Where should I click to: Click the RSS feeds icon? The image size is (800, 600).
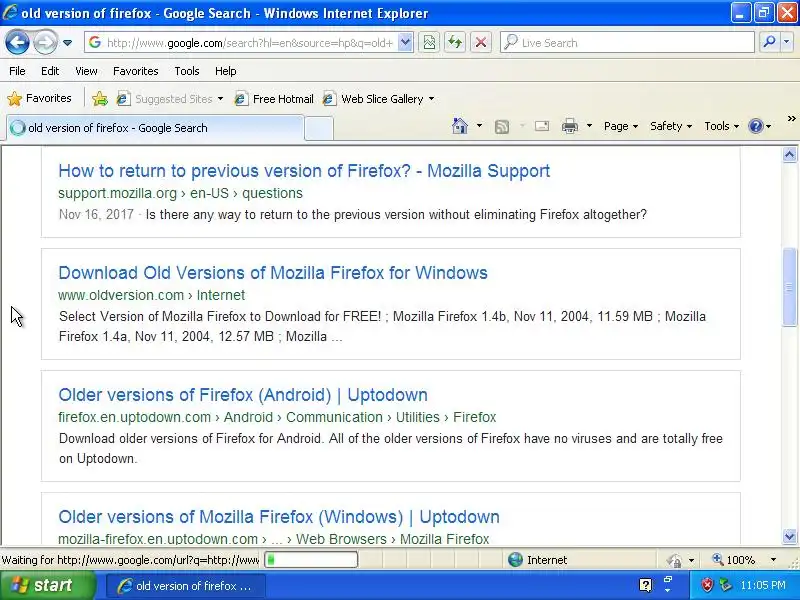click(x=502, y=127)
